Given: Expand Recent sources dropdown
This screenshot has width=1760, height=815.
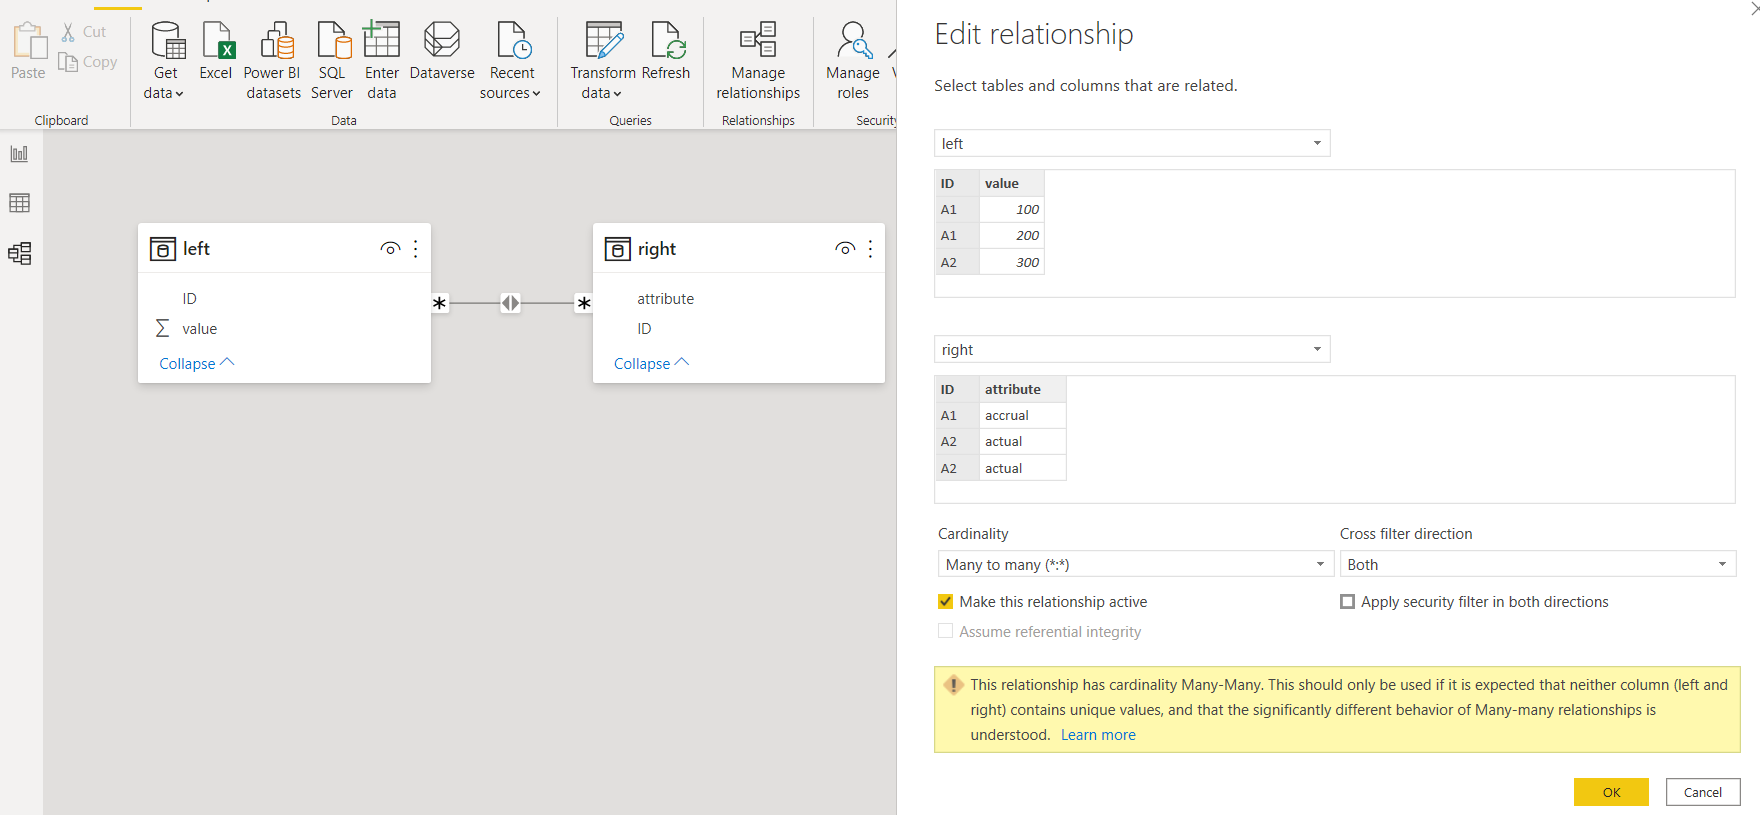Looking at the screenshot, I should pos(510,83).
